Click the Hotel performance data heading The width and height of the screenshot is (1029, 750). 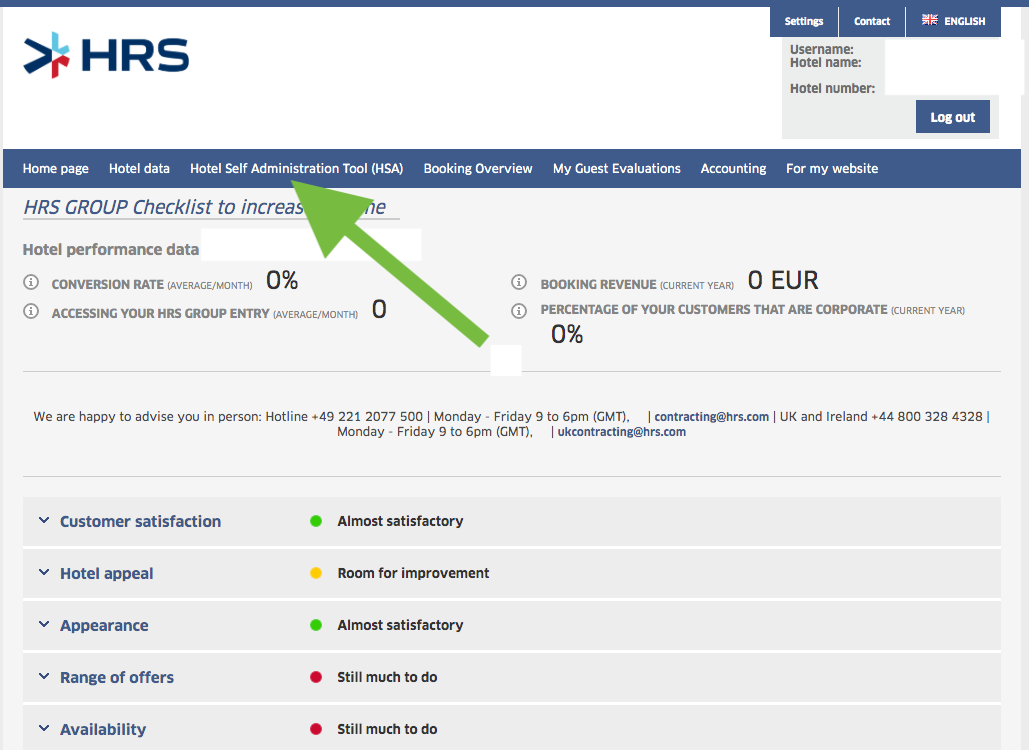click(111, 249)
